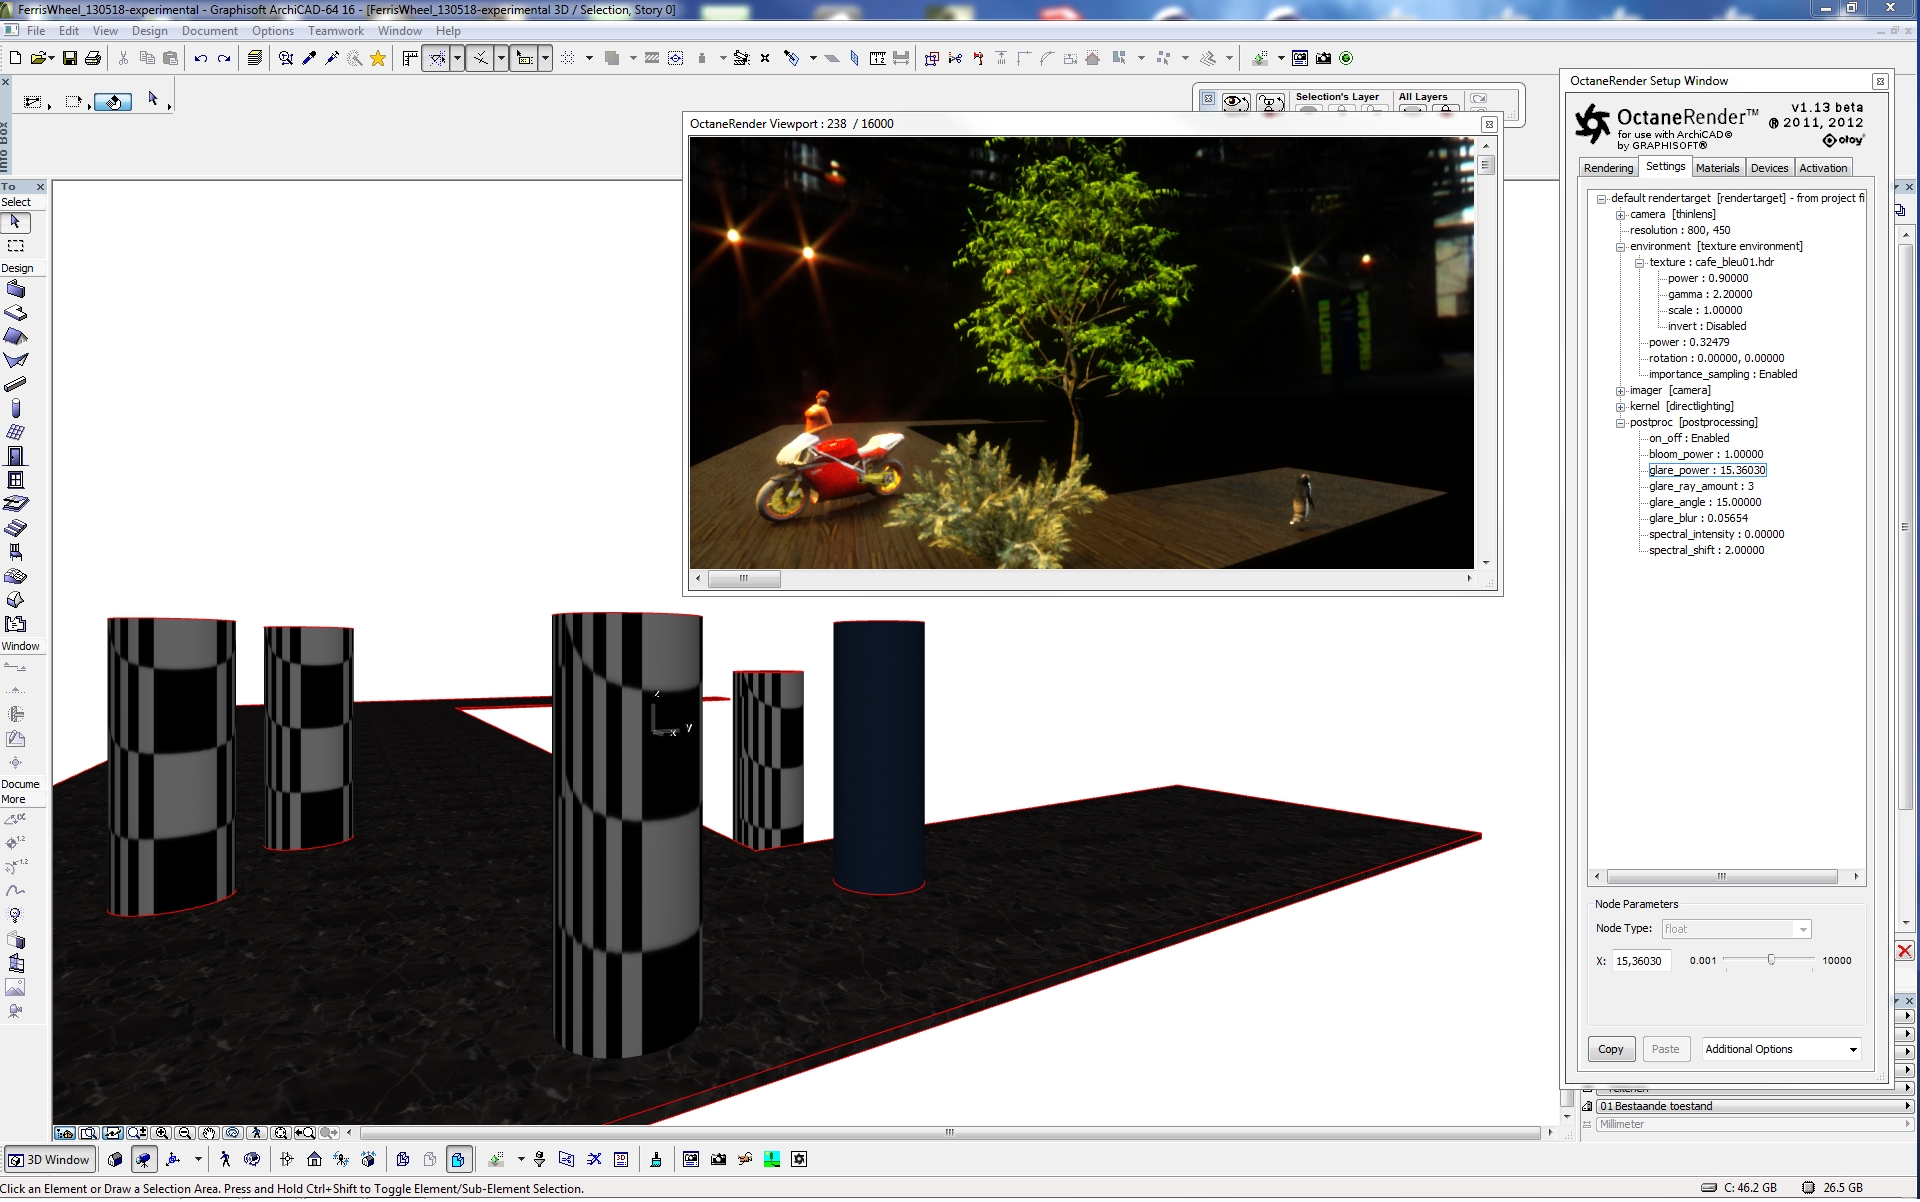Click the yellow star favorites icon
The height and width of the screenshot is (1202, 1920).
pos(378,59)
